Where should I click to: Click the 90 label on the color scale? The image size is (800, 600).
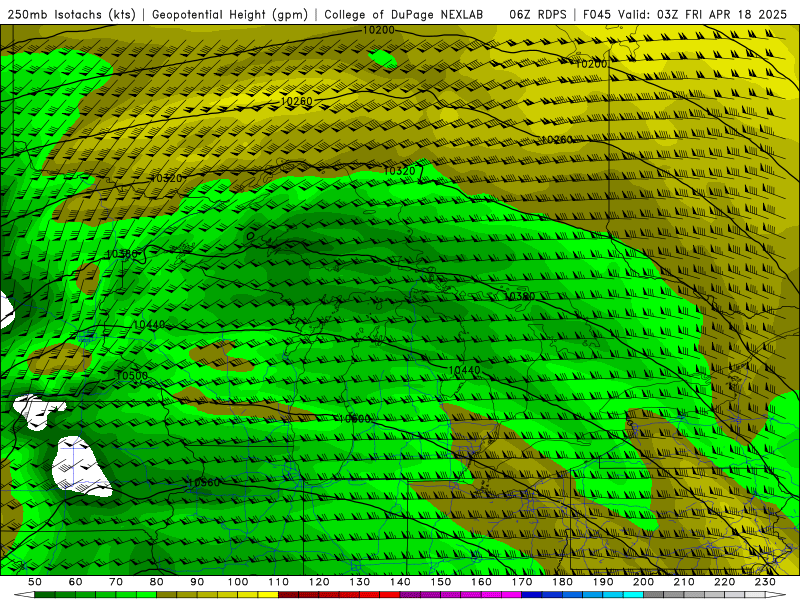(197, 582)
